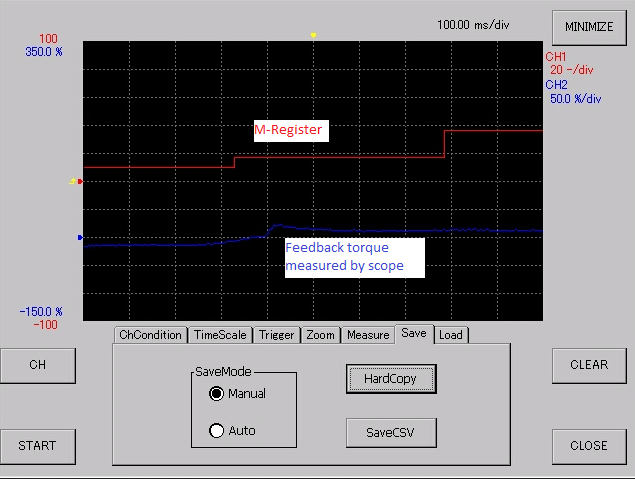Switch to the ChCondition tab
The height and width of the screenshot is (479, 635).
150,335
